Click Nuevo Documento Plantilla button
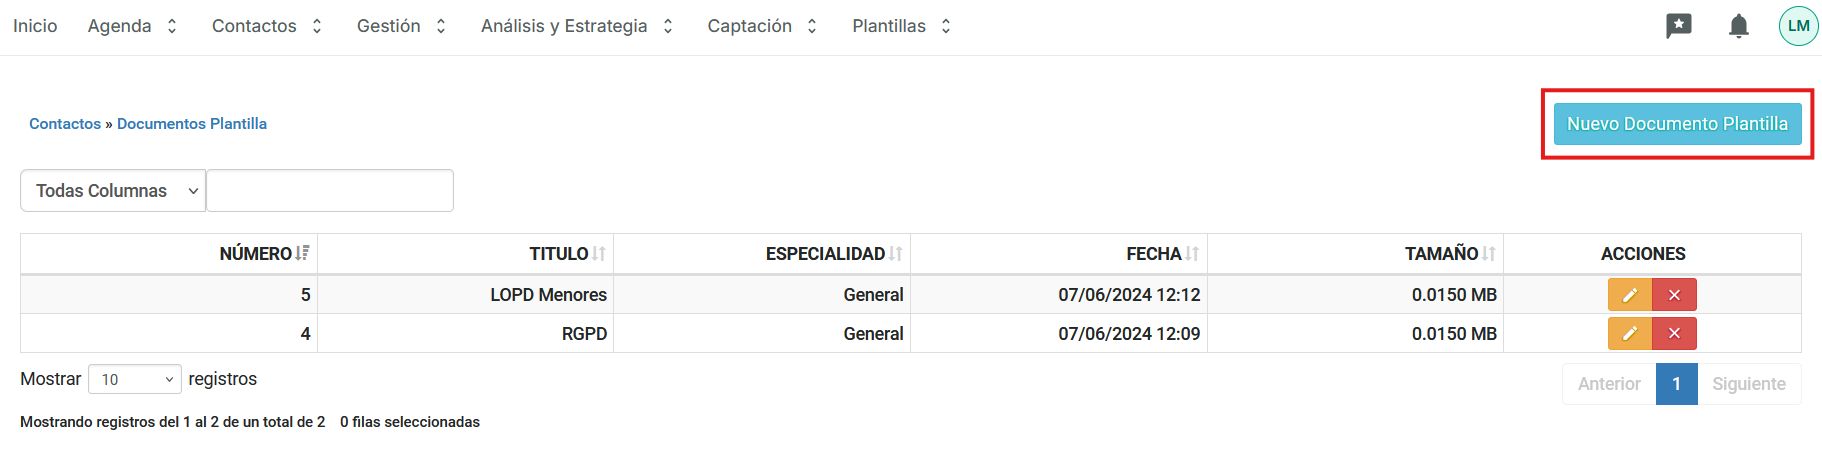Viewport: 1822px width, 467px height. [x=1677, y=124]
